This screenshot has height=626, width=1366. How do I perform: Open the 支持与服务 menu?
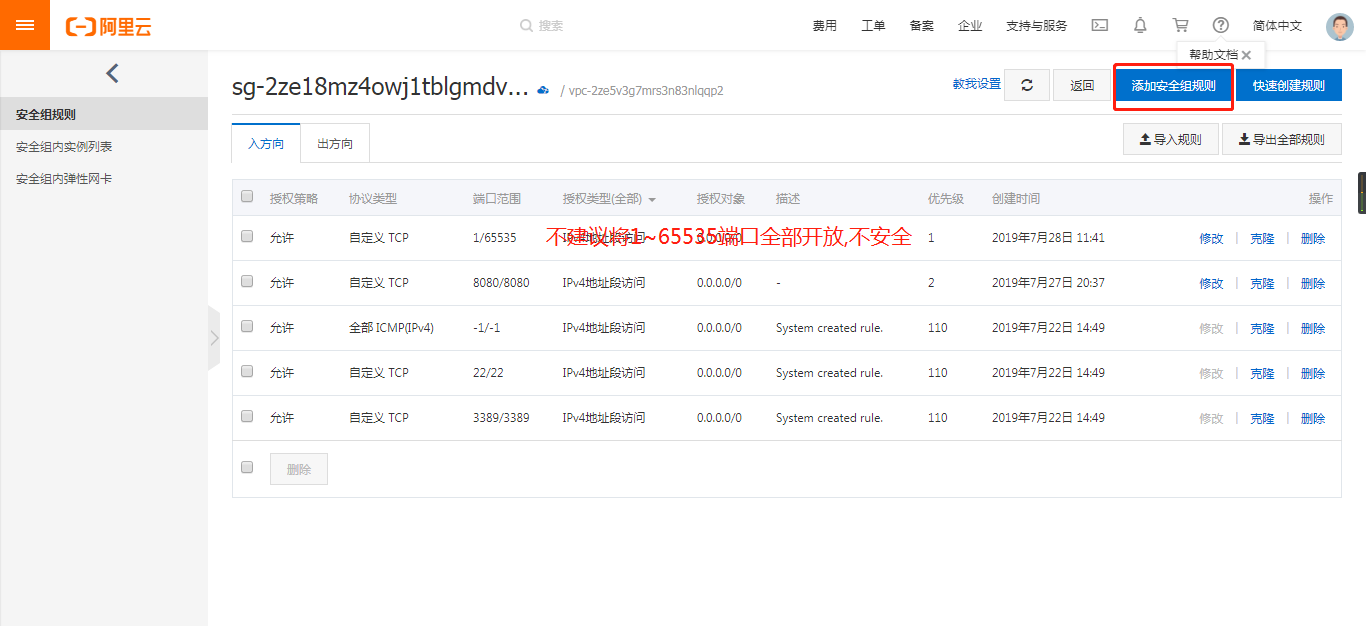1036,26
